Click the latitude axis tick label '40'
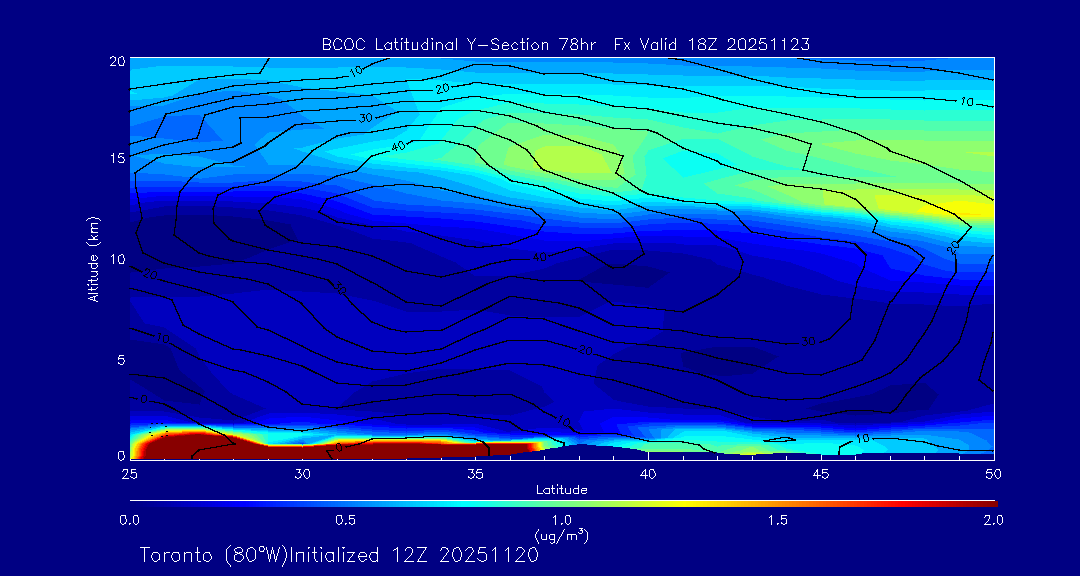This screenshot has height=576, width=1080. click(648, 473)
